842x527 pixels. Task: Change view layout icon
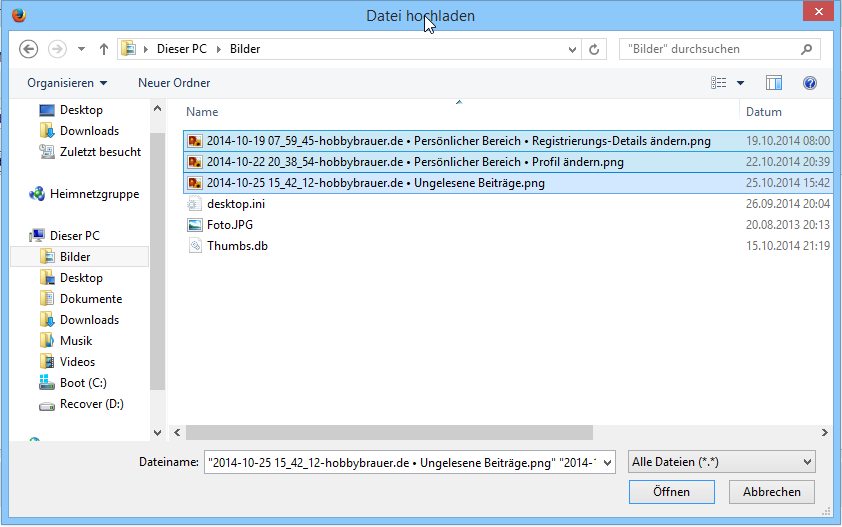(x=718, y=83)
